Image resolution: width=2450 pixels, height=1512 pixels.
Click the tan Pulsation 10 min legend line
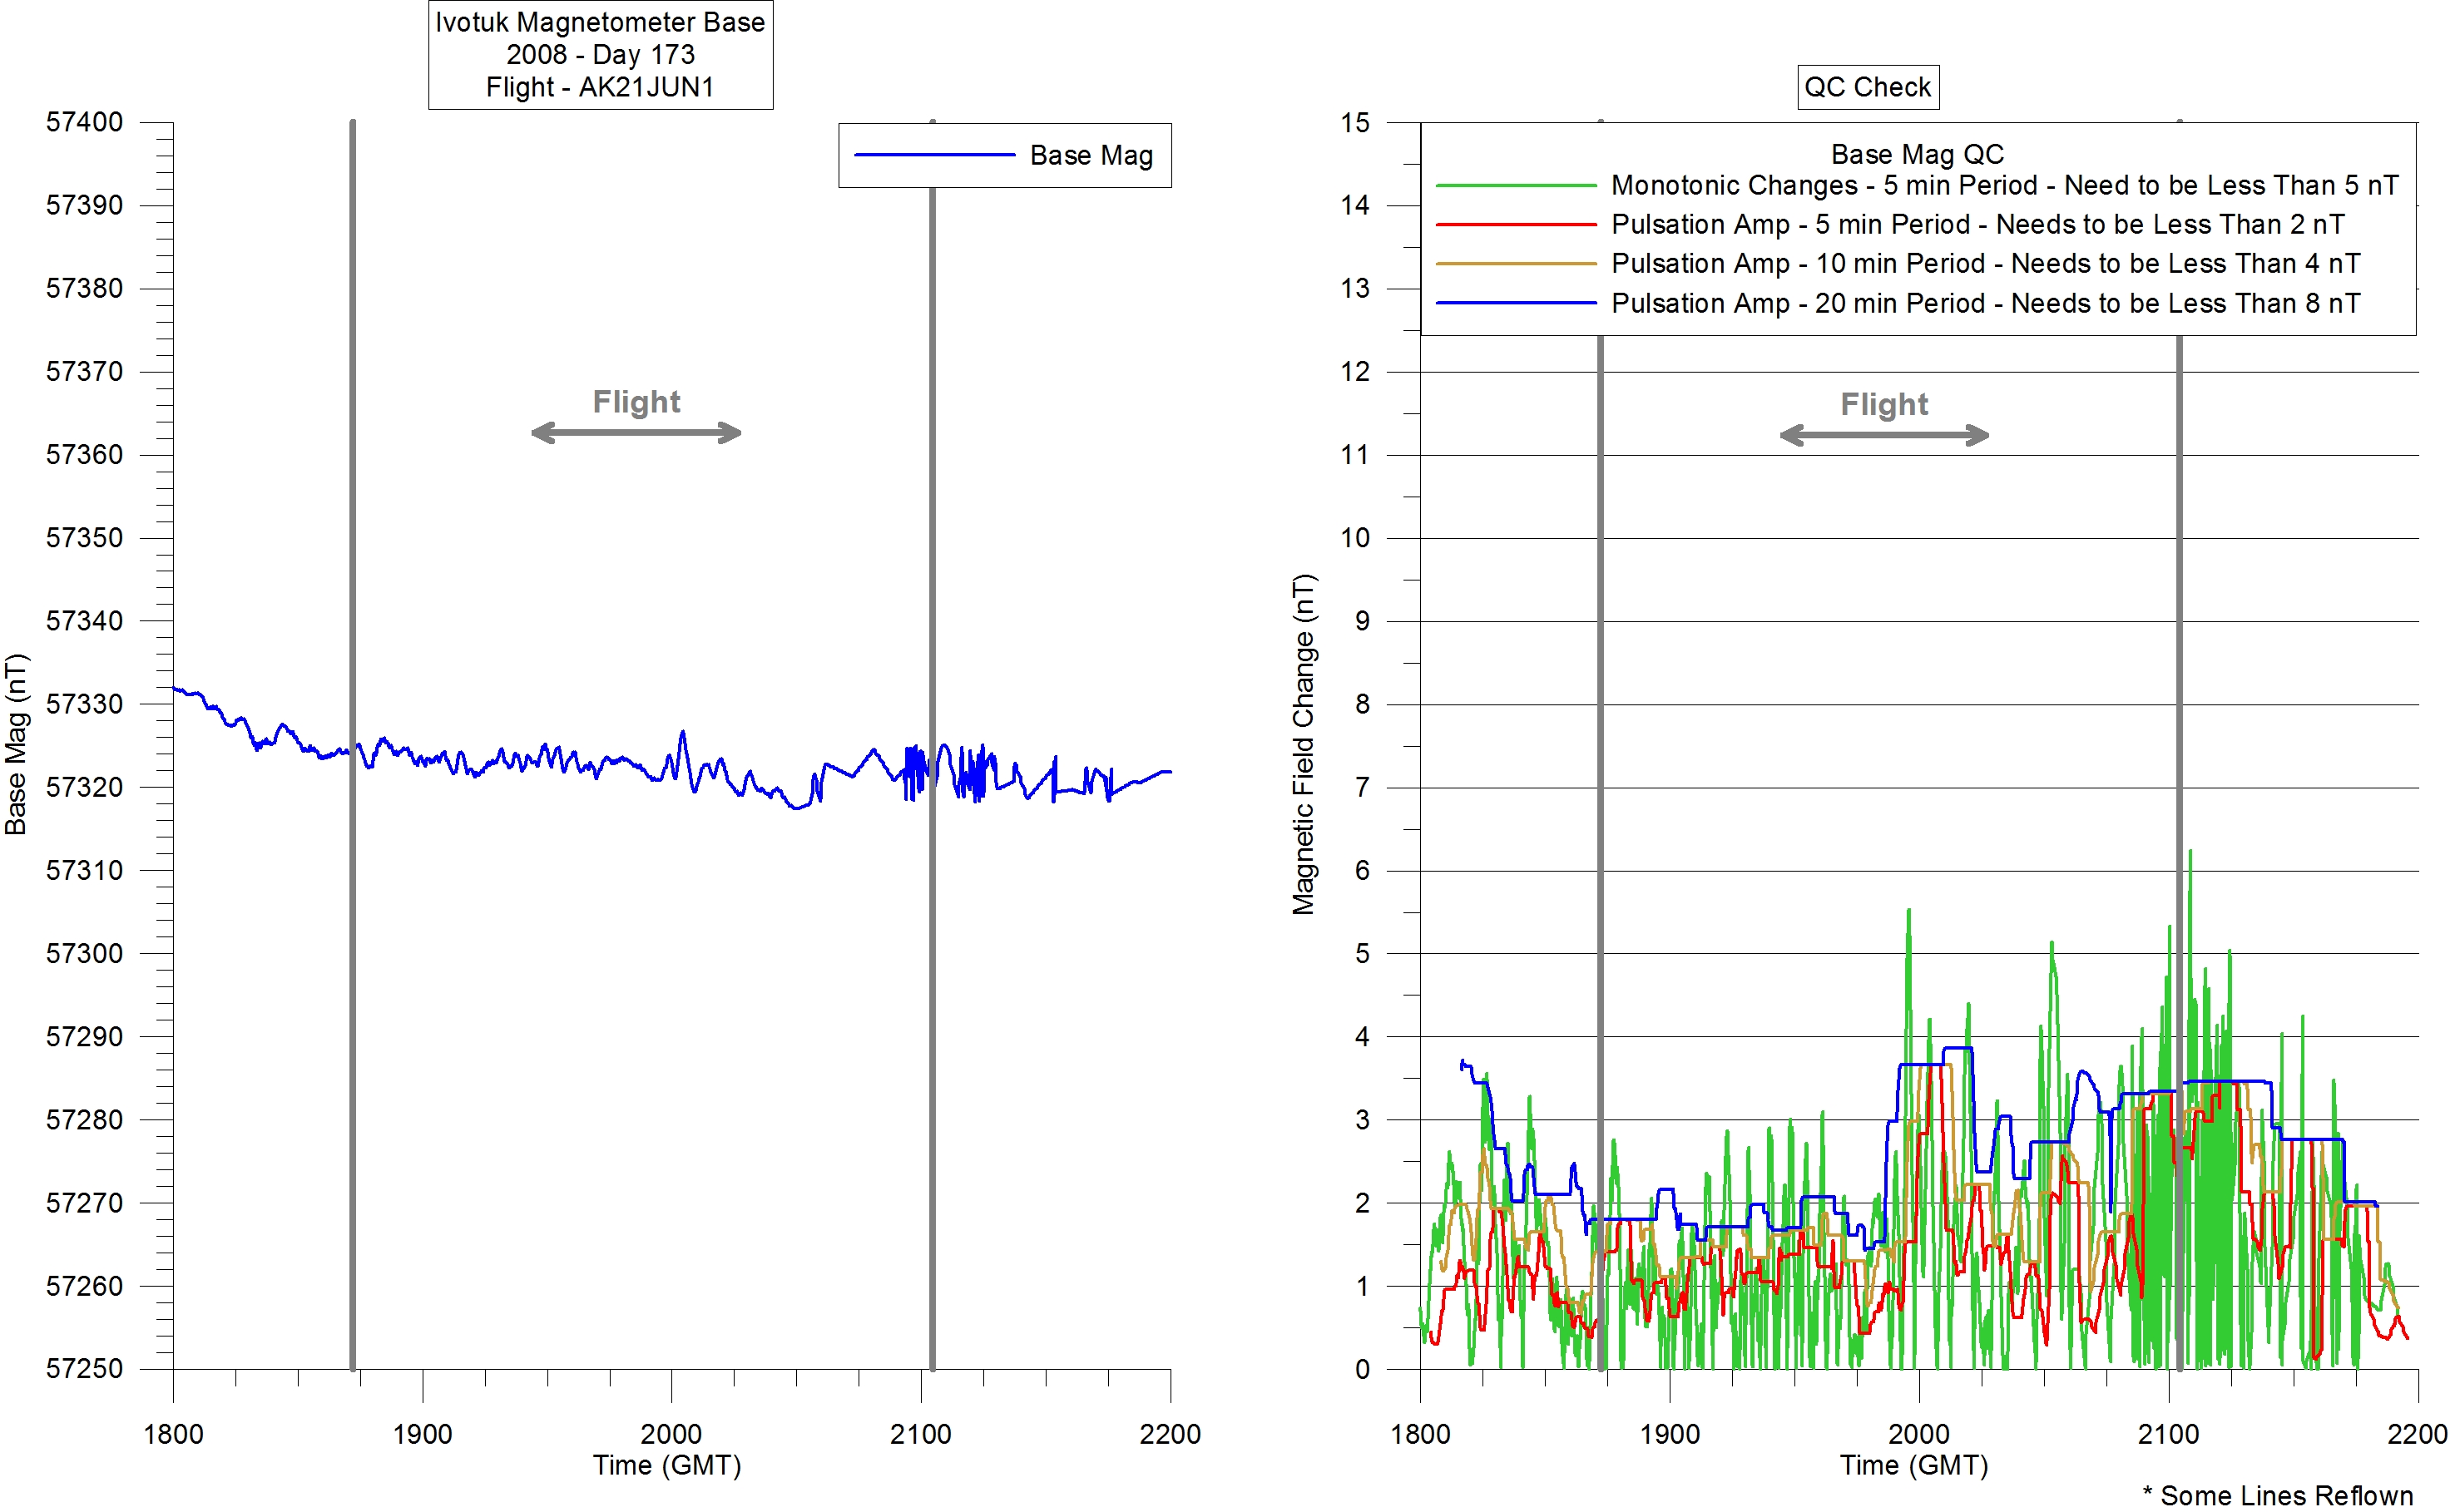[x=1515, y=264]
